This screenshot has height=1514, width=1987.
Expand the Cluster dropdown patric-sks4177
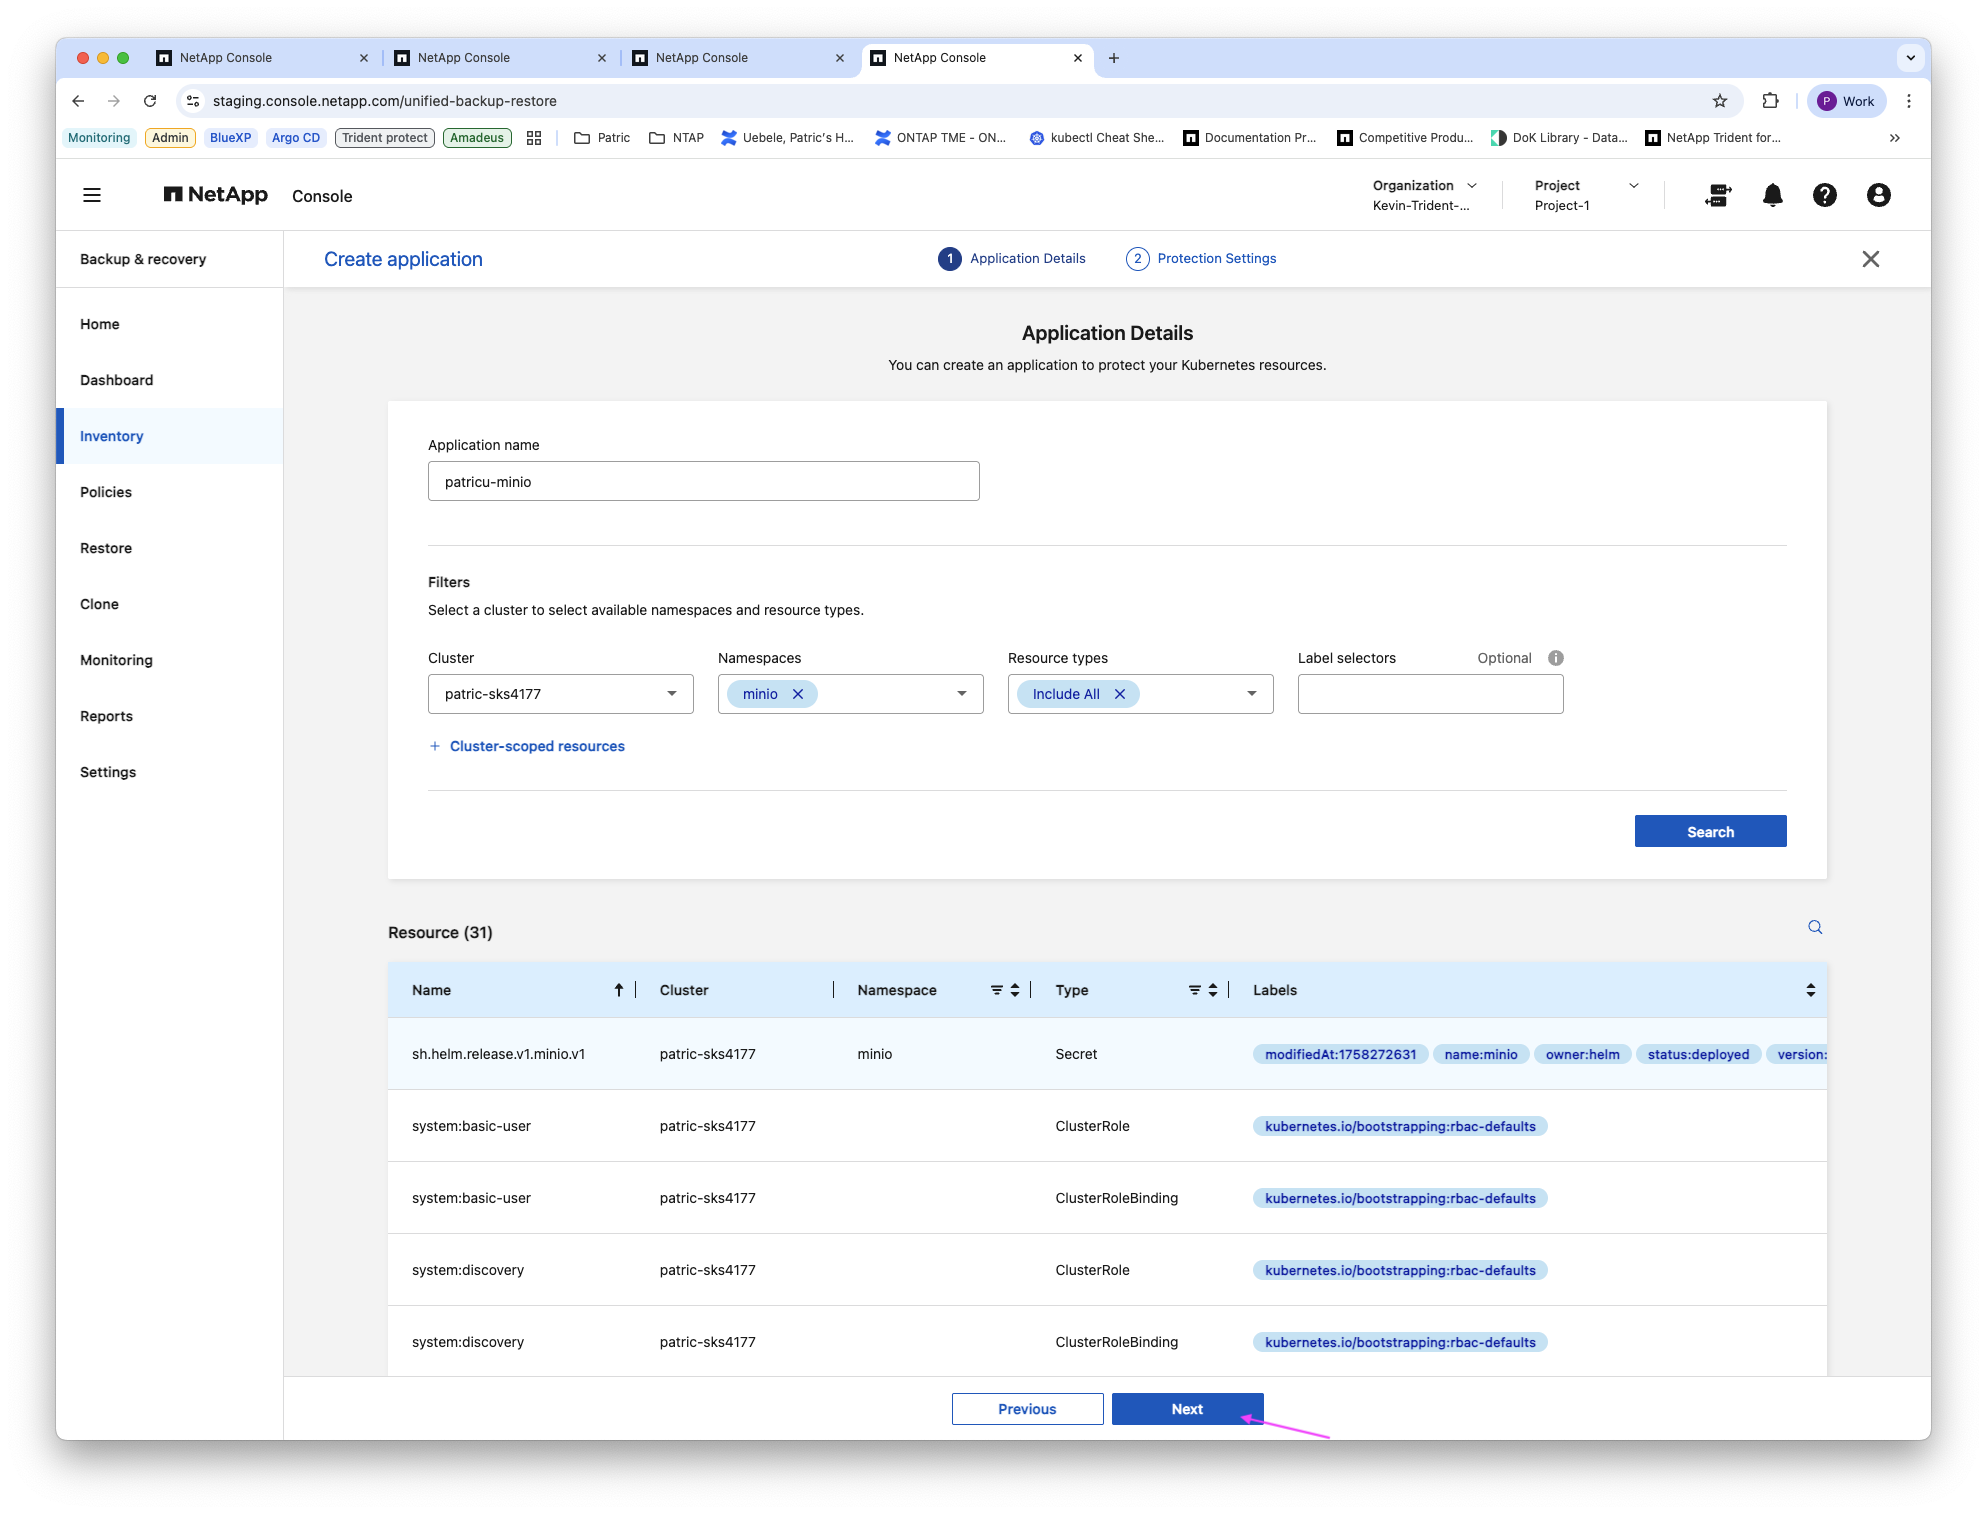561,694
